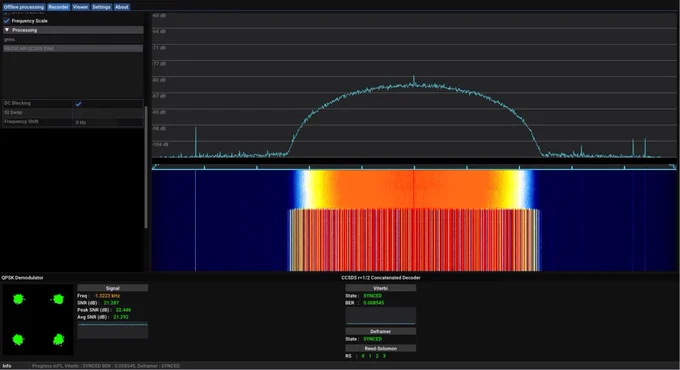Select the GEOSCAN CCSDS pipeline entry
680x370 pixels.
point(73,49)
